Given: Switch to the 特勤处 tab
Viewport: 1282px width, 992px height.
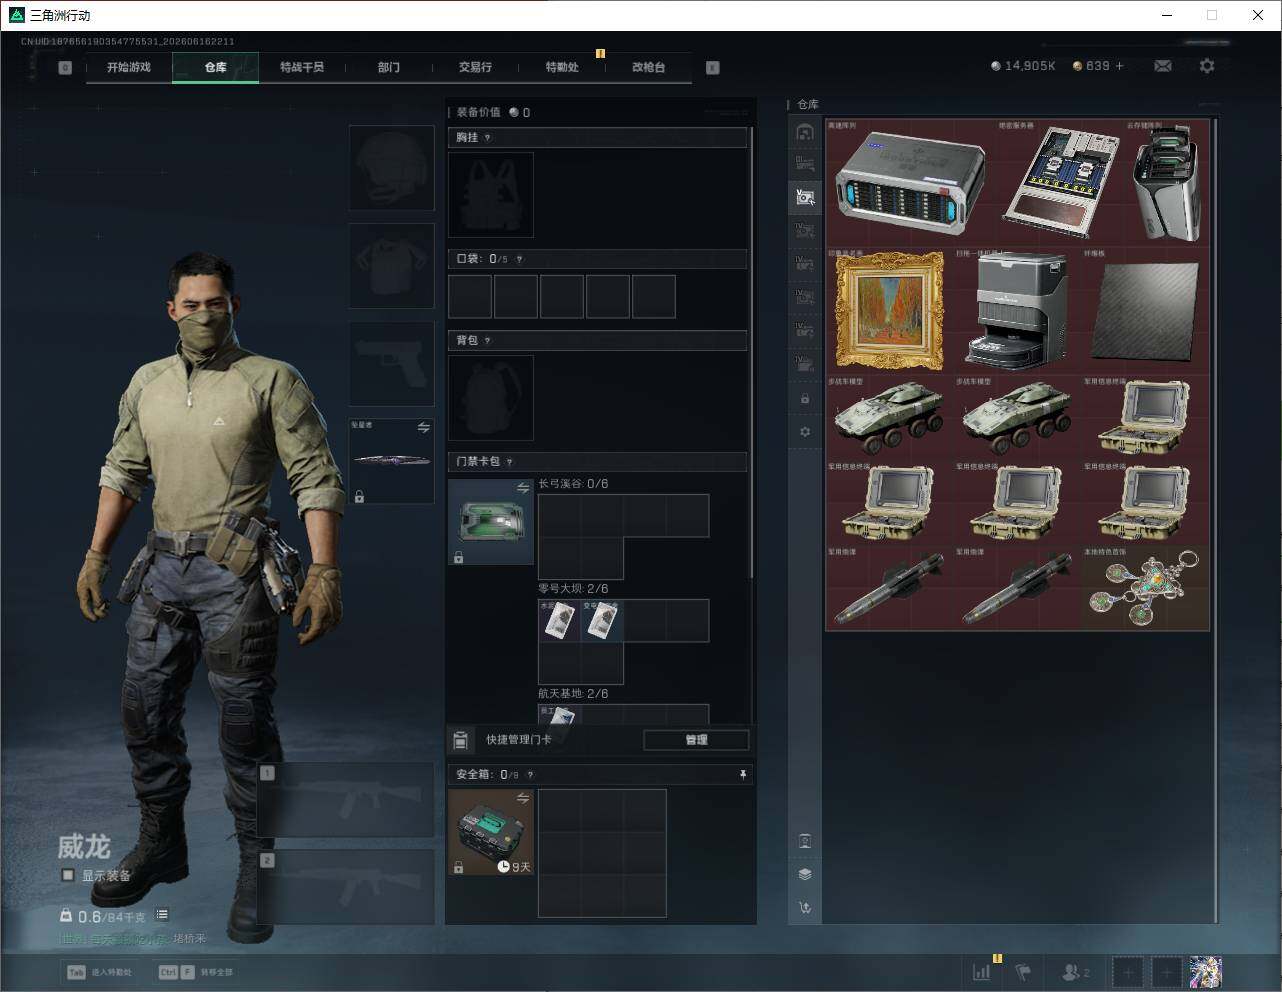Looking at the screenshot, I should tap(562, 67).
